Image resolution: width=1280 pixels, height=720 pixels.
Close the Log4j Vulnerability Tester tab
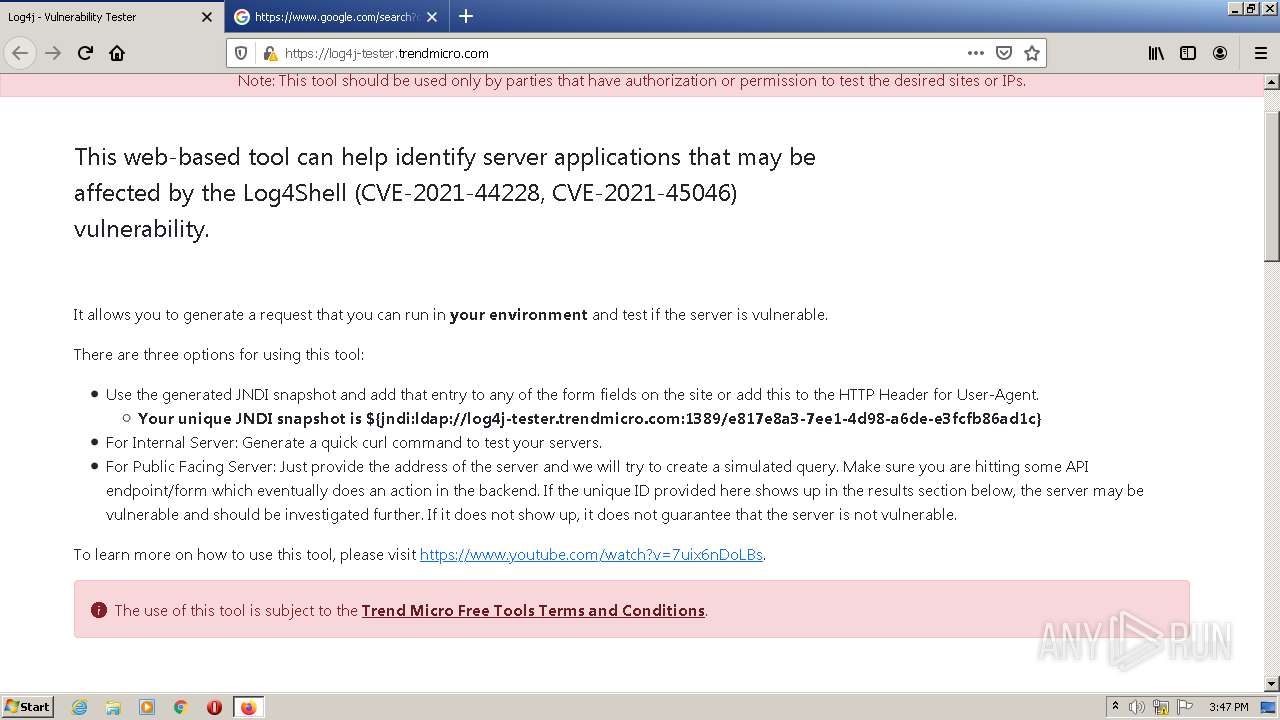[207, 17]
